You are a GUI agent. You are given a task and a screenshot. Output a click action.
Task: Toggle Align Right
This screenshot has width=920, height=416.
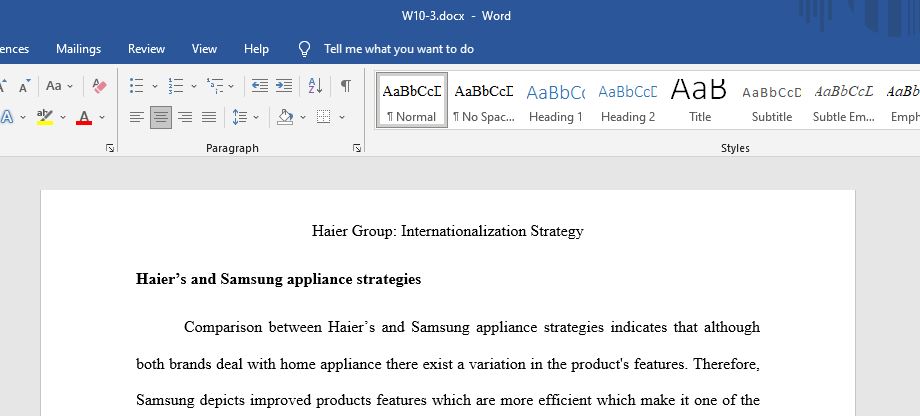tap(185, 117)
